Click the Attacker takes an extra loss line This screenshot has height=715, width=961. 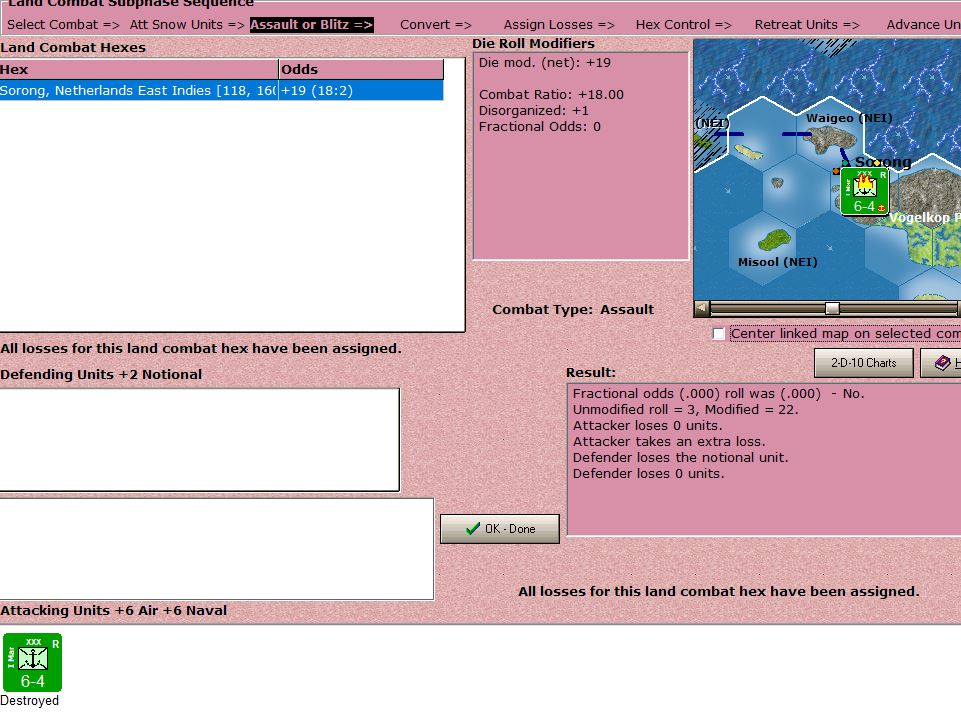pos(669,441)
